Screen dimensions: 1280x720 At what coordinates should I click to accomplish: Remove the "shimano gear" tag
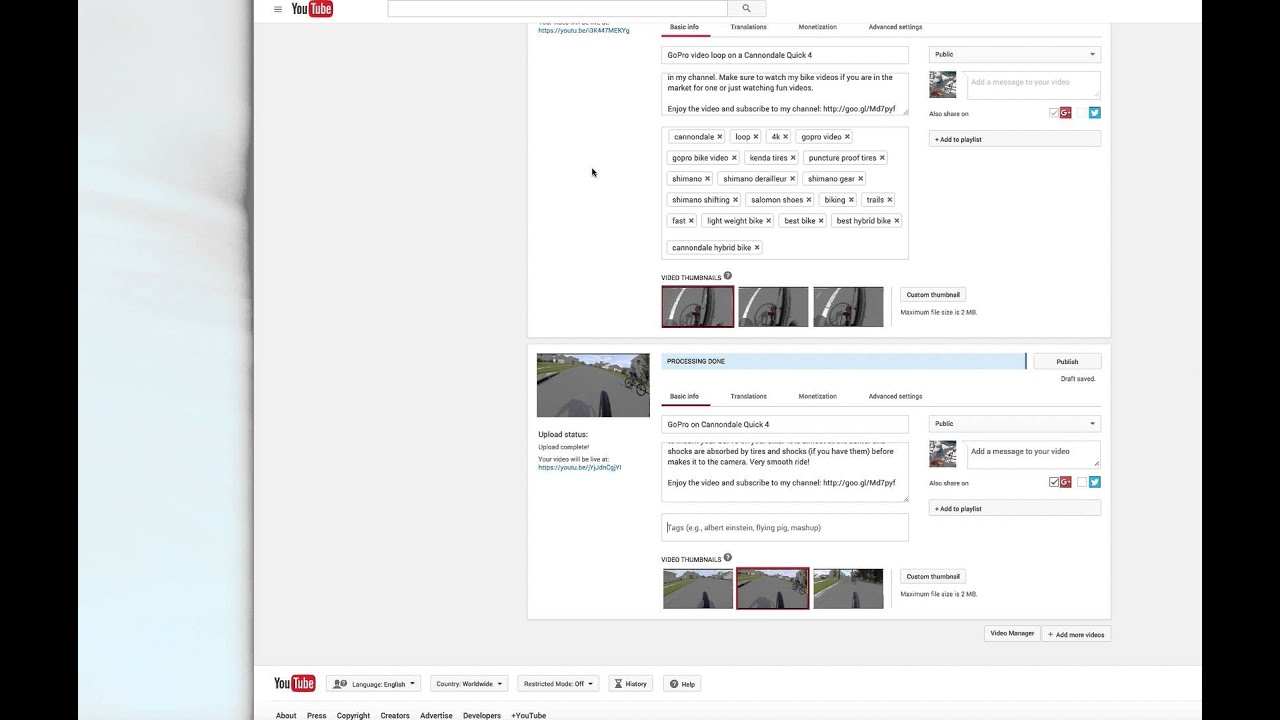[860, 179]
